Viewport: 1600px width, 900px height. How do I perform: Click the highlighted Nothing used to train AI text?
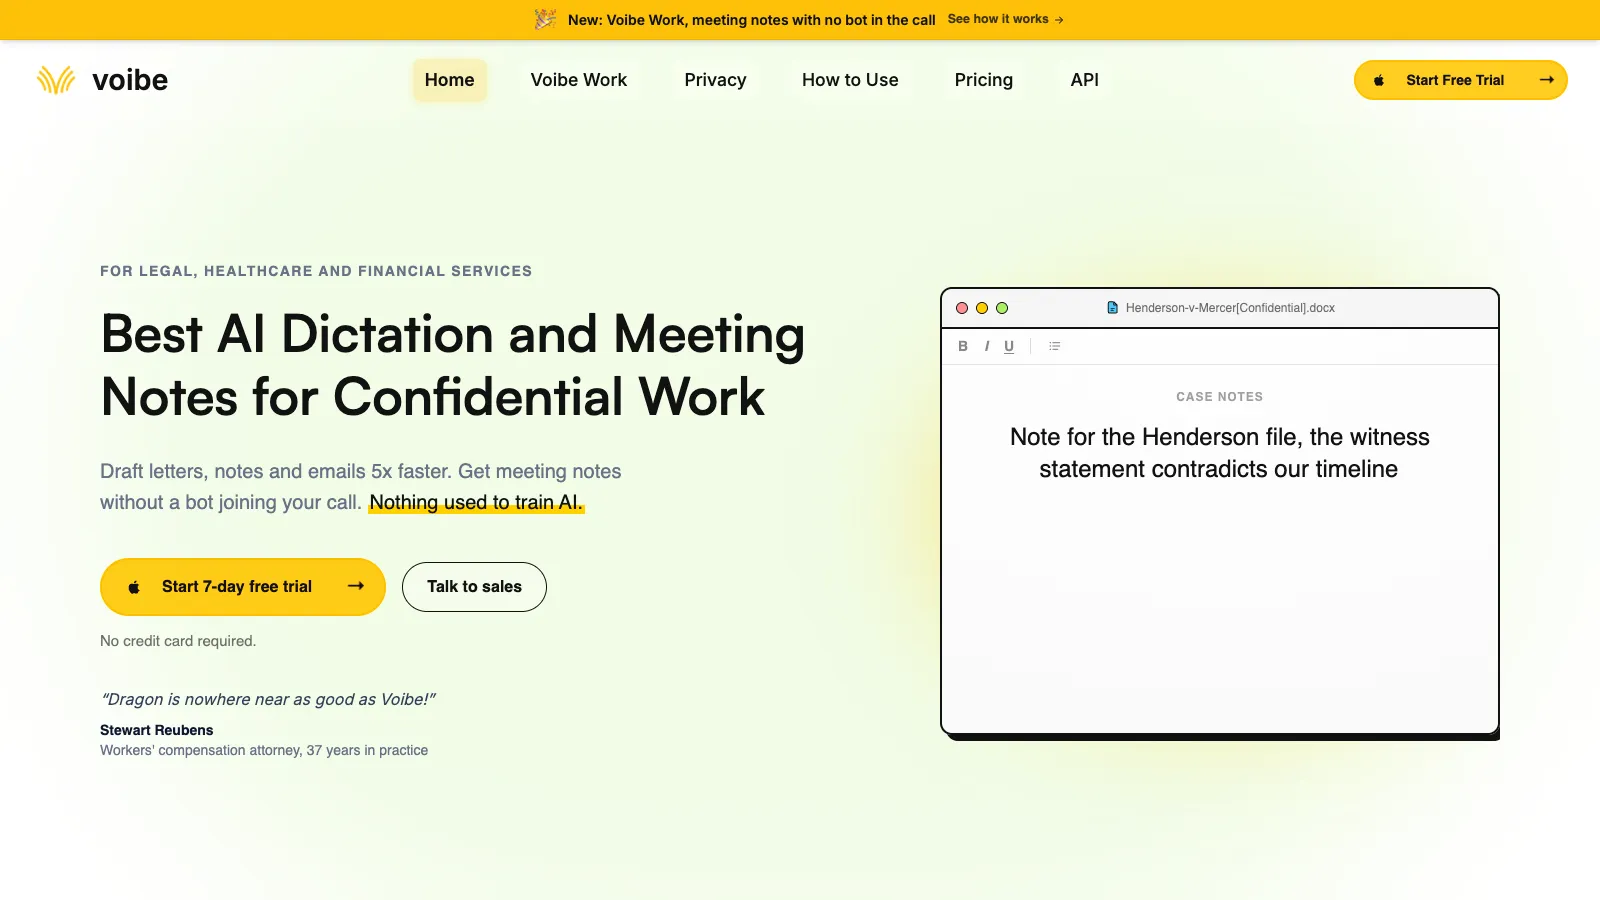coord(476,502)
